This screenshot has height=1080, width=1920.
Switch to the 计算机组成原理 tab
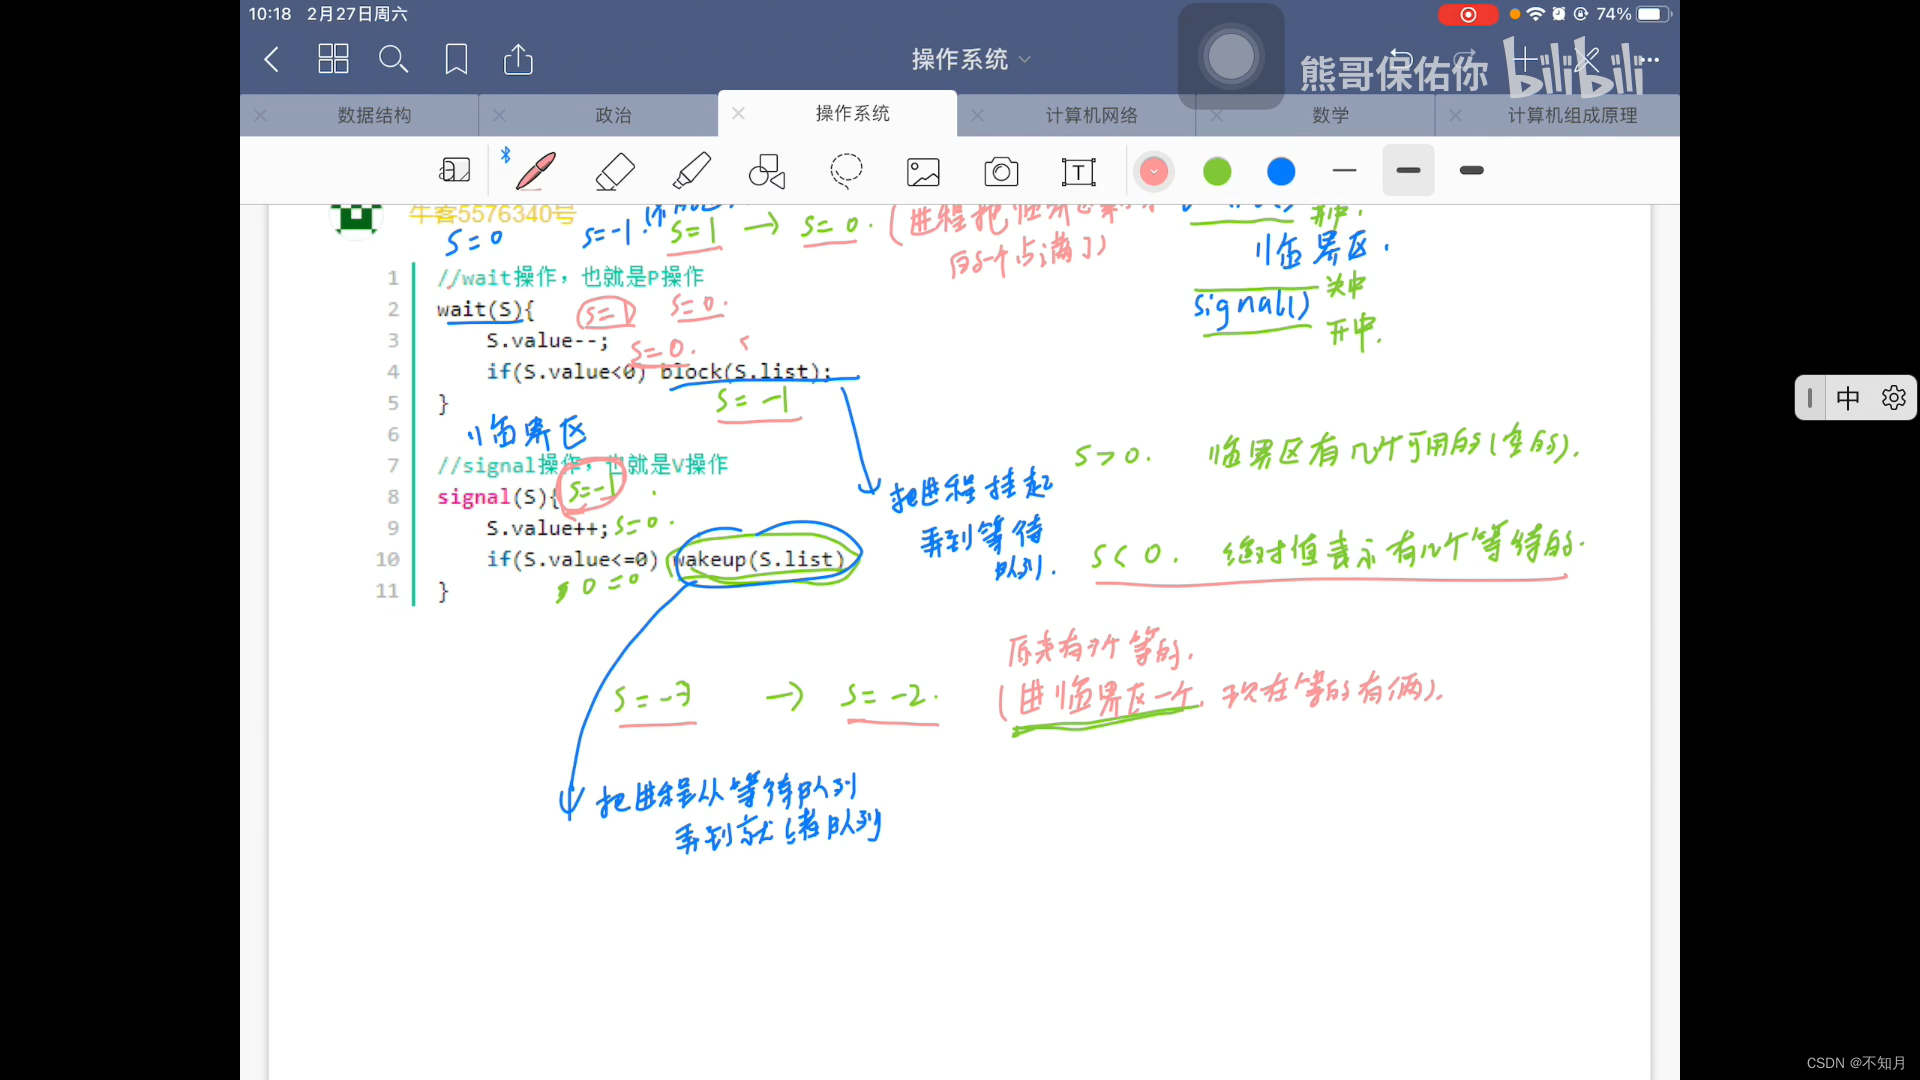tap(1572, 115)
